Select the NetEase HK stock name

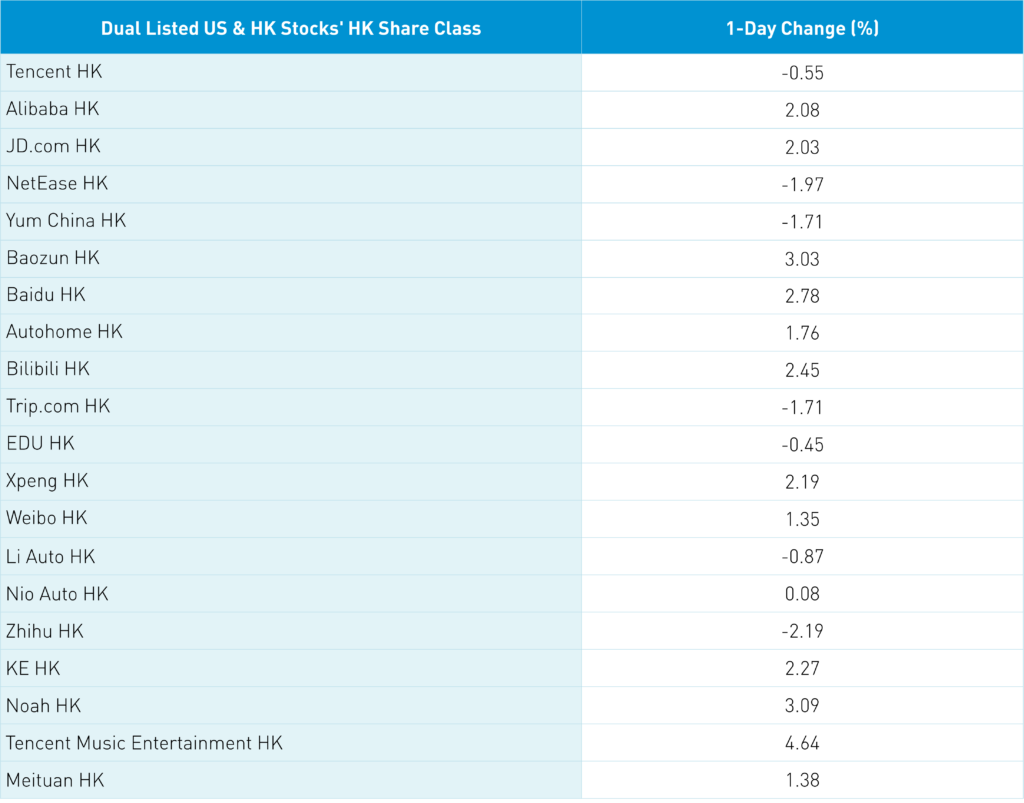coord(57,183)
